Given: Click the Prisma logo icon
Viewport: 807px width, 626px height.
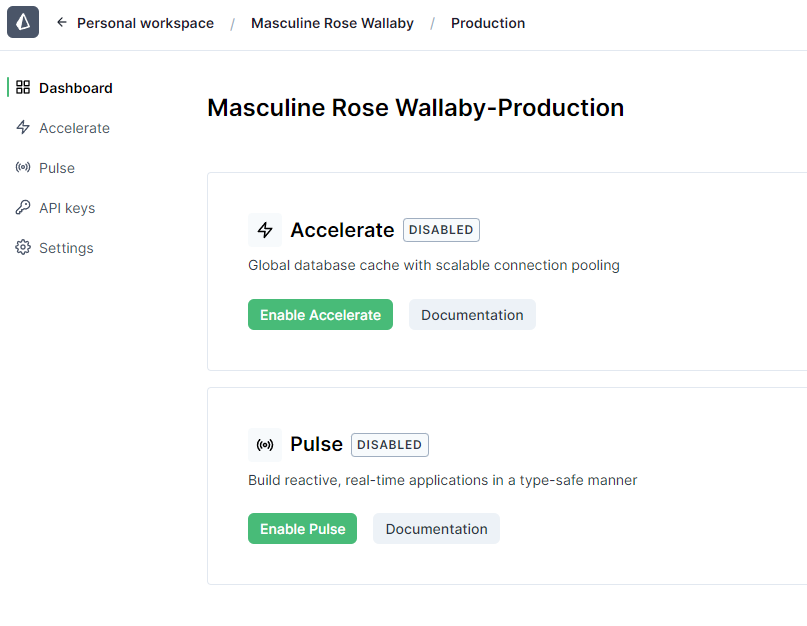Looking at the screenshot, I should [23, 22].
